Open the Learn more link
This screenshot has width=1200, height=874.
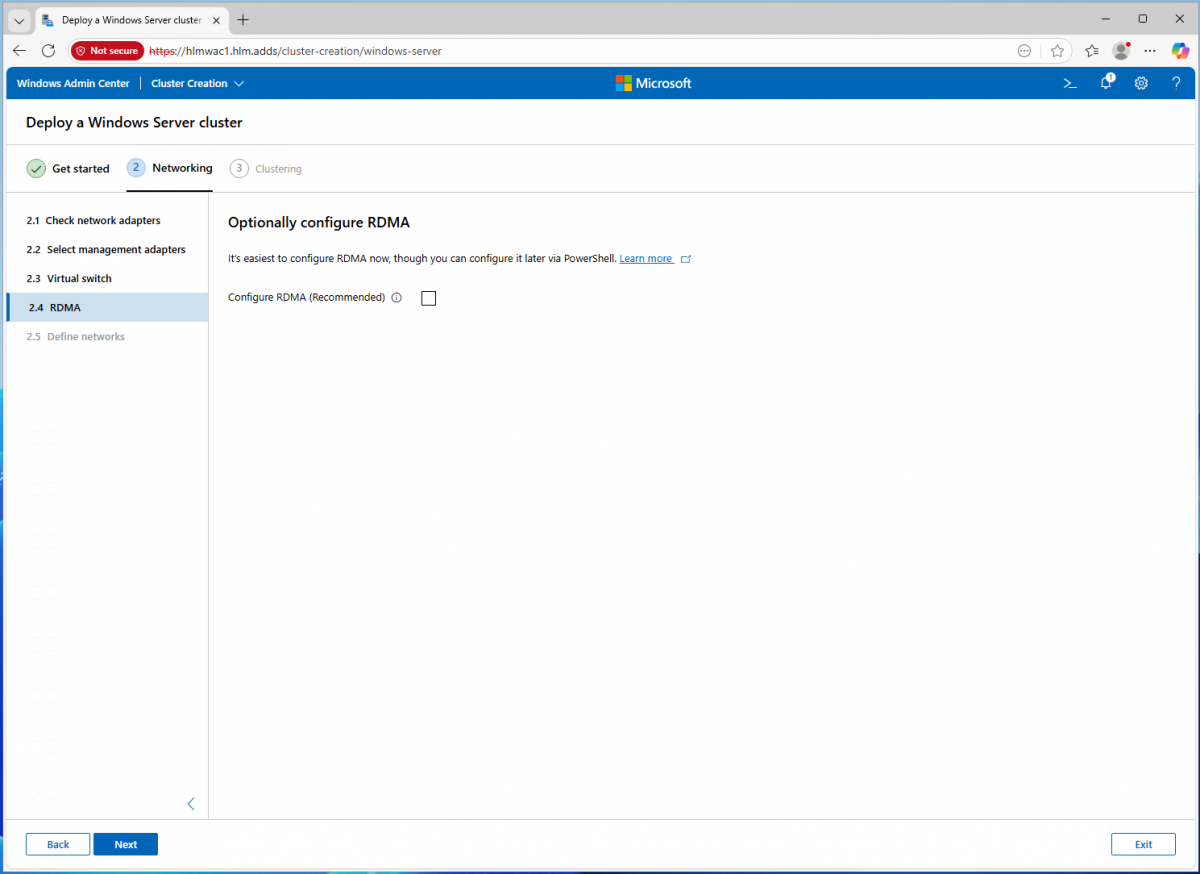coord(646,259)
